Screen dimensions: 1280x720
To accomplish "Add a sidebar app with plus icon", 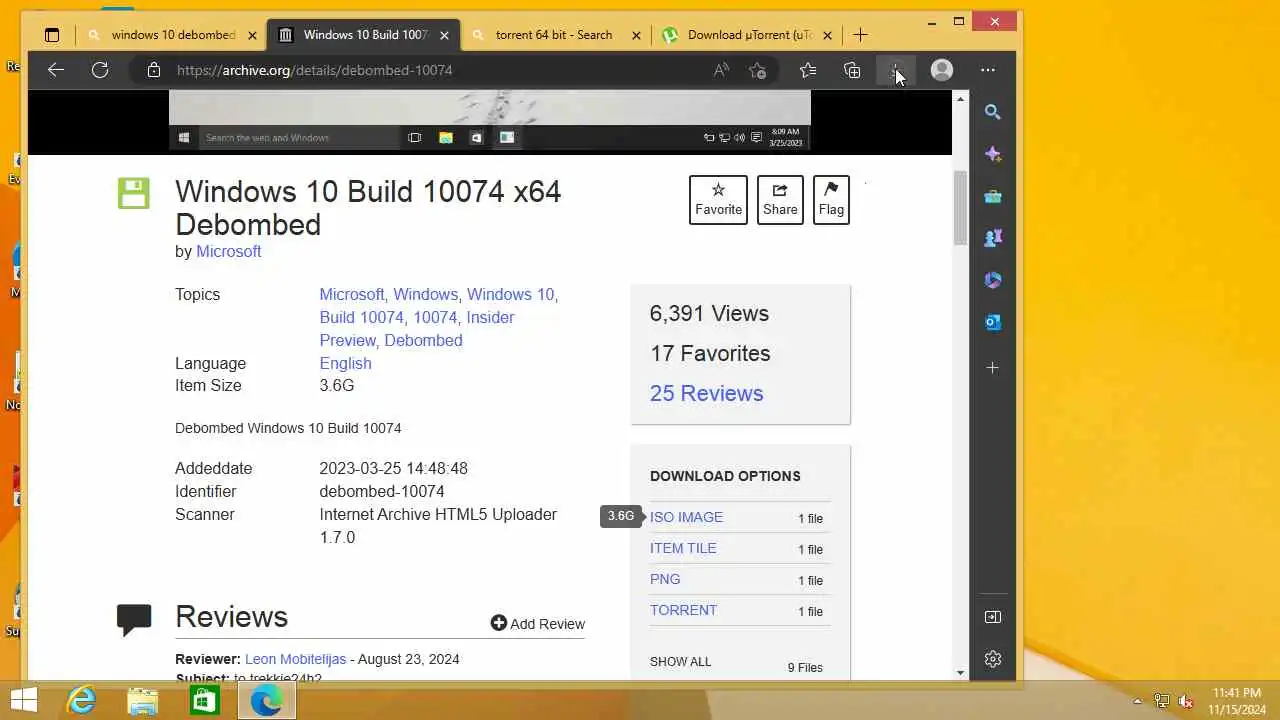I will pos(993,368).
